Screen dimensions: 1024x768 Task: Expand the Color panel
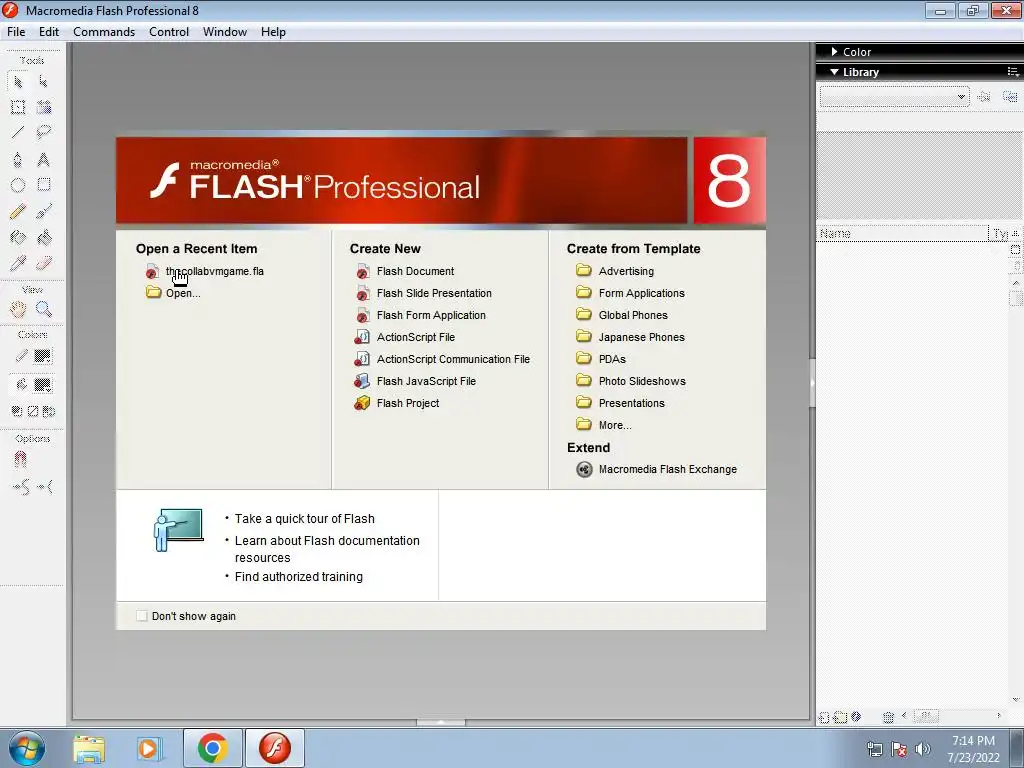tap(835, 52)
